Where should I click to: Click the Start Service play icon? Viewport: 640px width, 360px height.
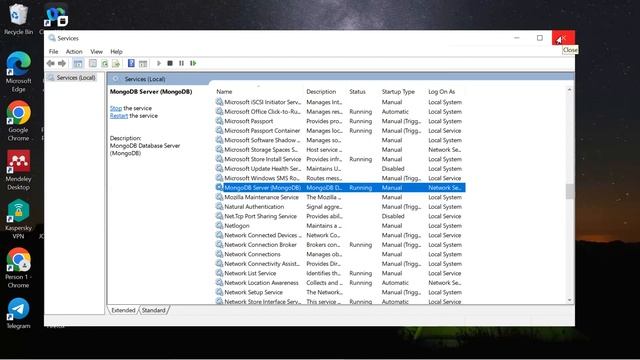(159, 63)
